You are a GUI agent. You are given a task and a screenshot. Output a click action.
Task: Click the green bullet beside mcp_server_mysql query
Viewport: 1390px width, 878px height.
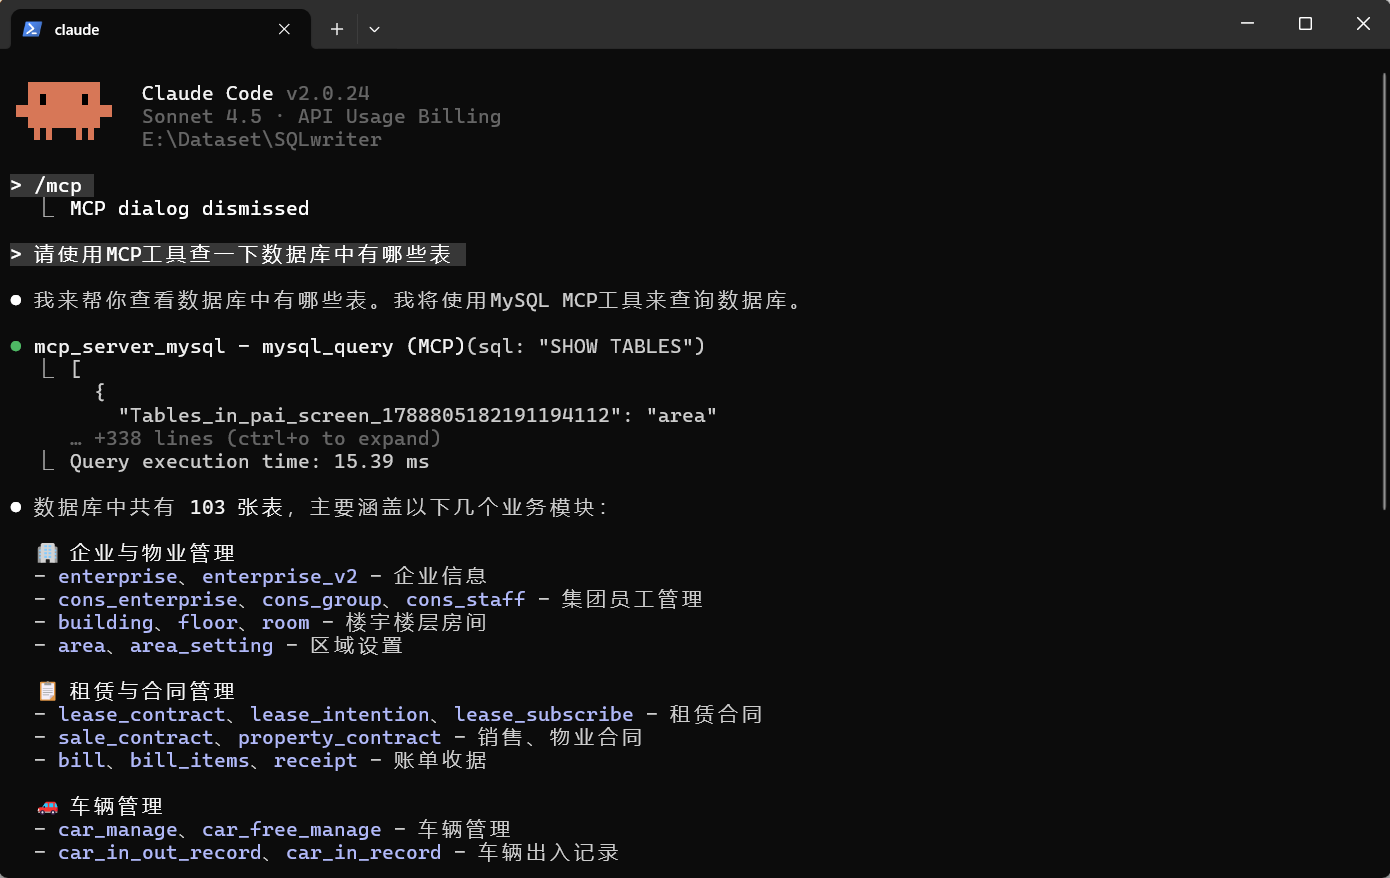coord(15,344)
